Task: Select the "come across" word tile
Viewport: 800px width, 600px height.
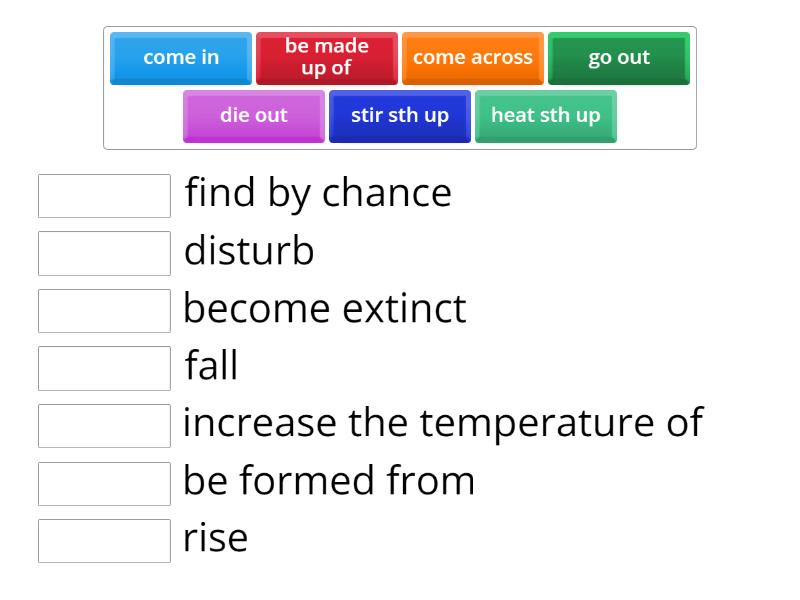Action: [473, 57]
